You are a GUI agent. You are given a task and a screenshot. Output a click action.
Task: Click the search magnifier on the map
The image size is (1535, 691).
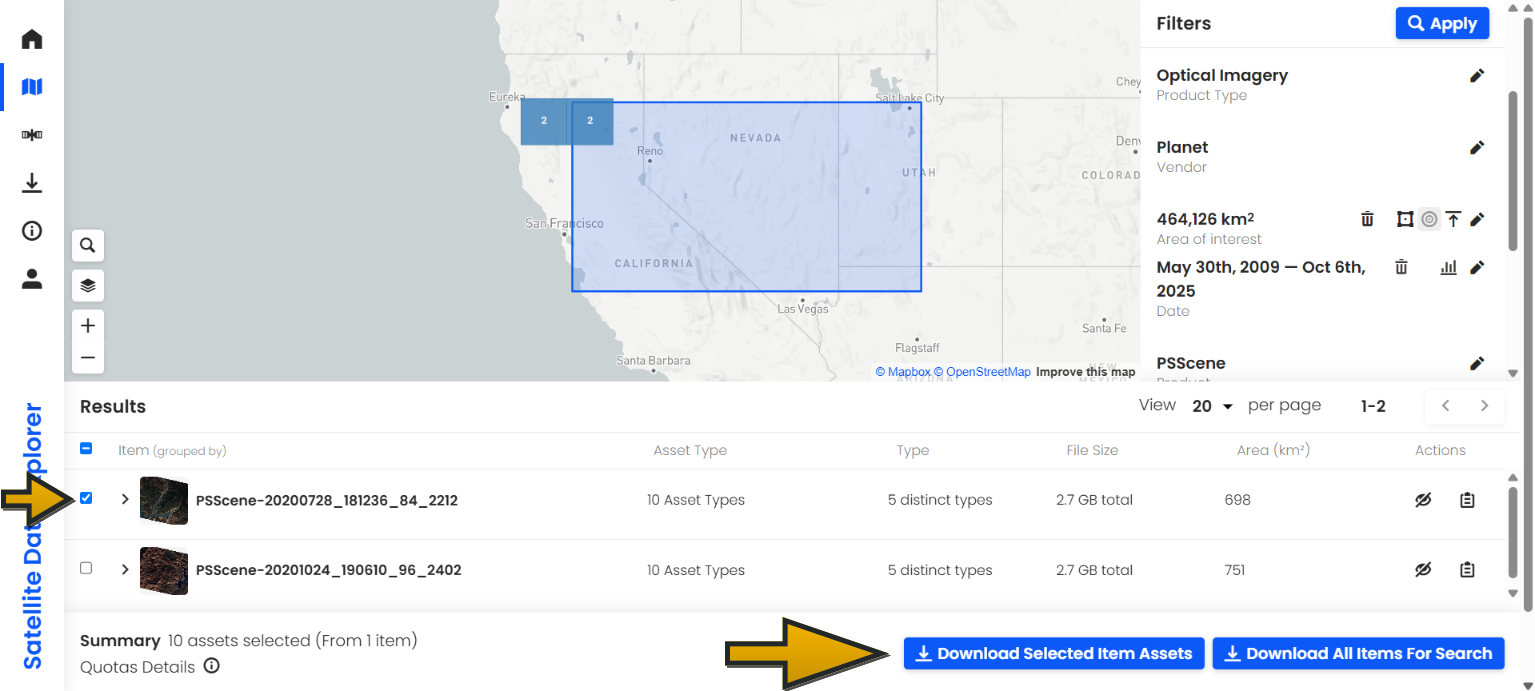87,245
